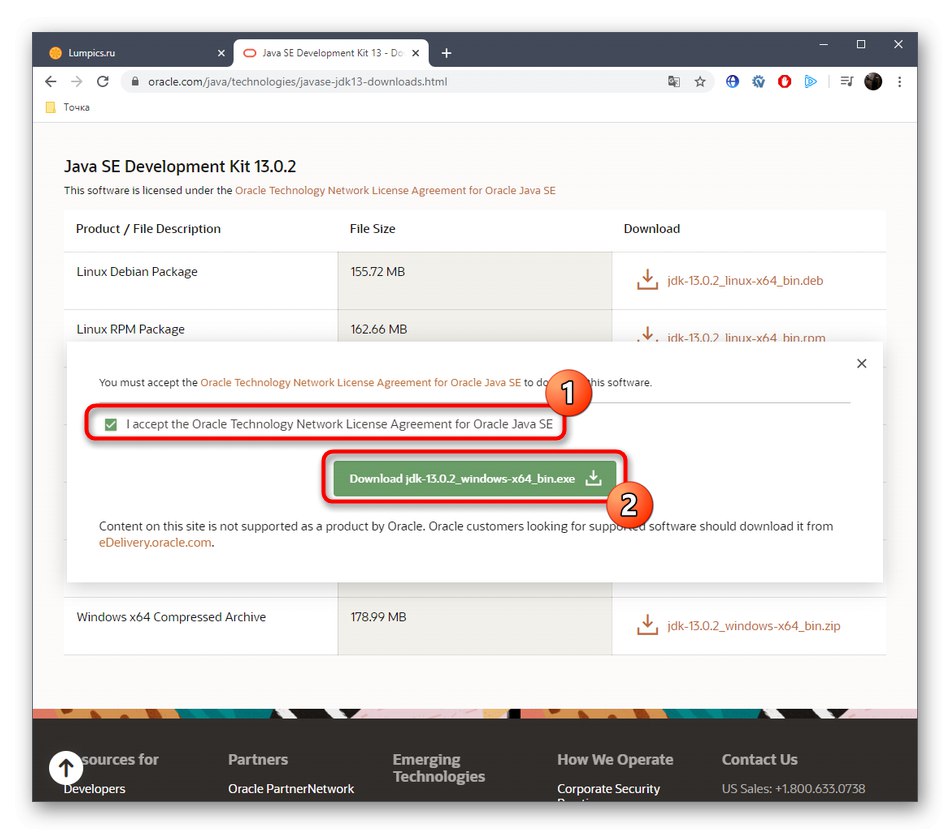The height and width of the screenshot is (834, 950).
Task: Click the address bar URL
Action: coord(297,82)
